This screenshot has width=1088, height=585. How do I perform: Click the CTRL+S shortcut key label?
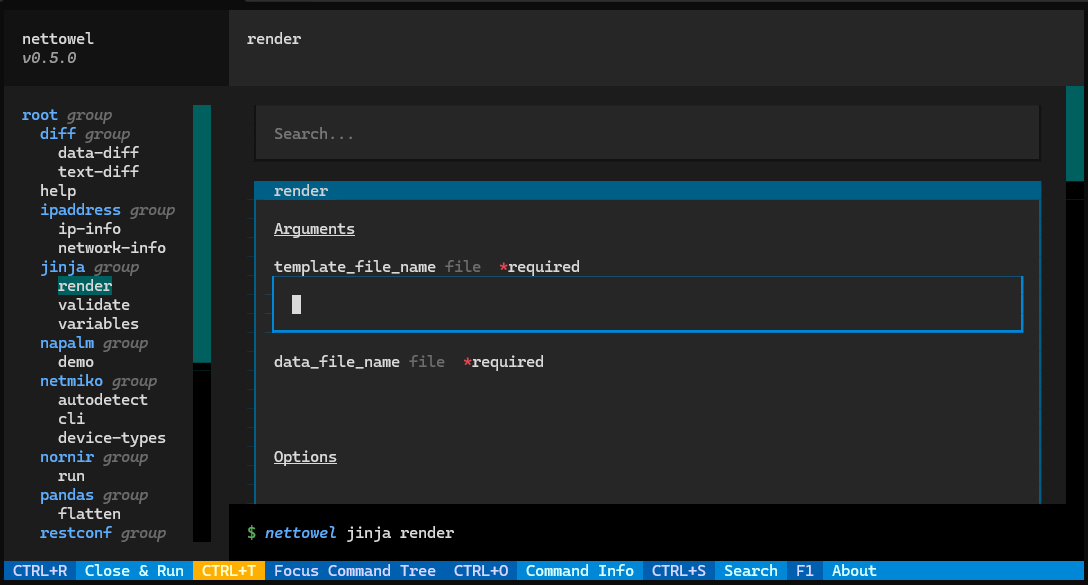click(679, 571)
